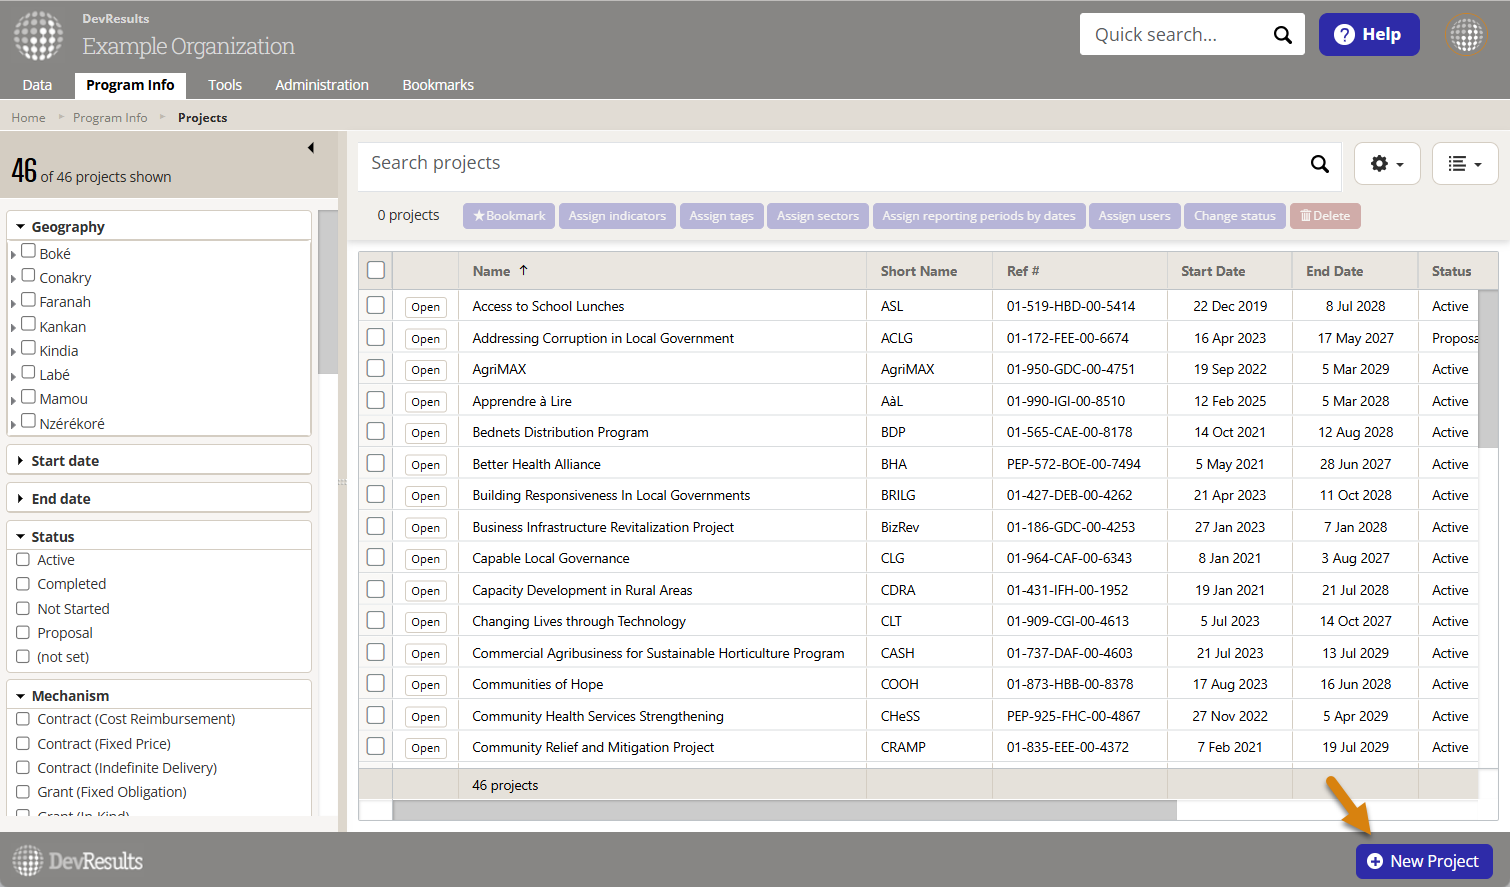
Task: Select the Access to School Lunches row checkbox
Action: pos(376,306)
